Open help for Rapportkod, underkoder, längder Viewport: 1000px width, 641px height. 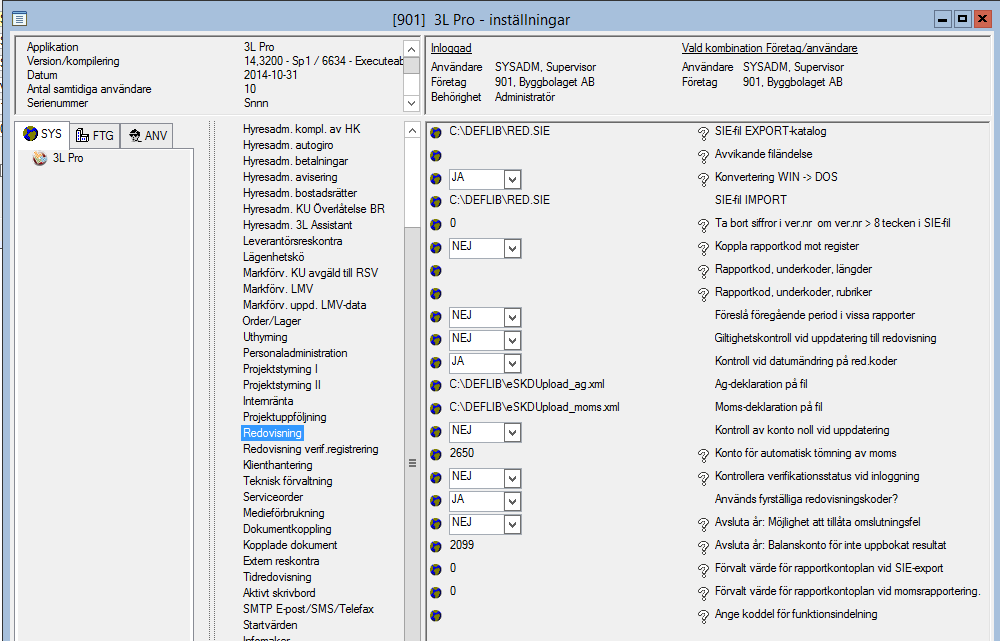pos(703,270)
